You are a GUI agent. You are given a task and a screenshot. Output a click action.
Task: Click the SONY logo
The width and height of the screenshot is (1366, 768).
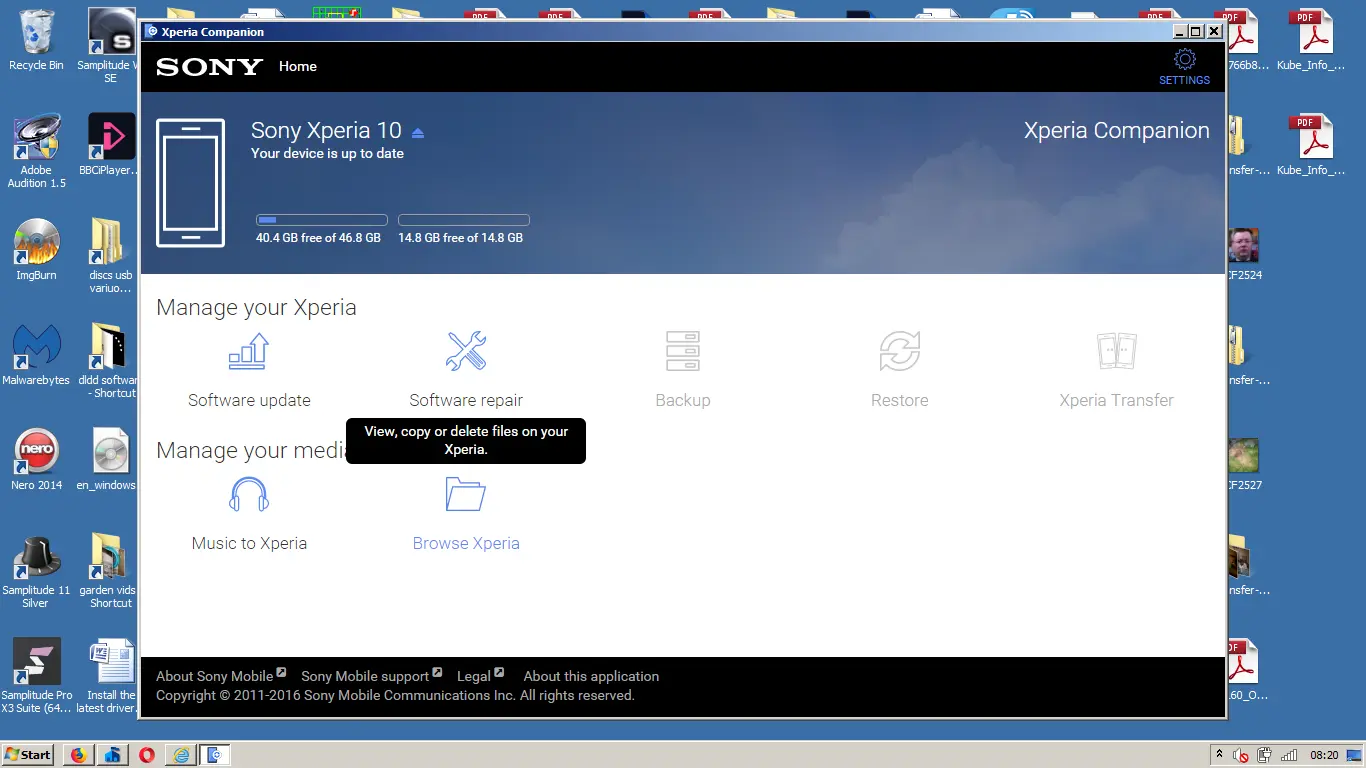pos(209,67)
